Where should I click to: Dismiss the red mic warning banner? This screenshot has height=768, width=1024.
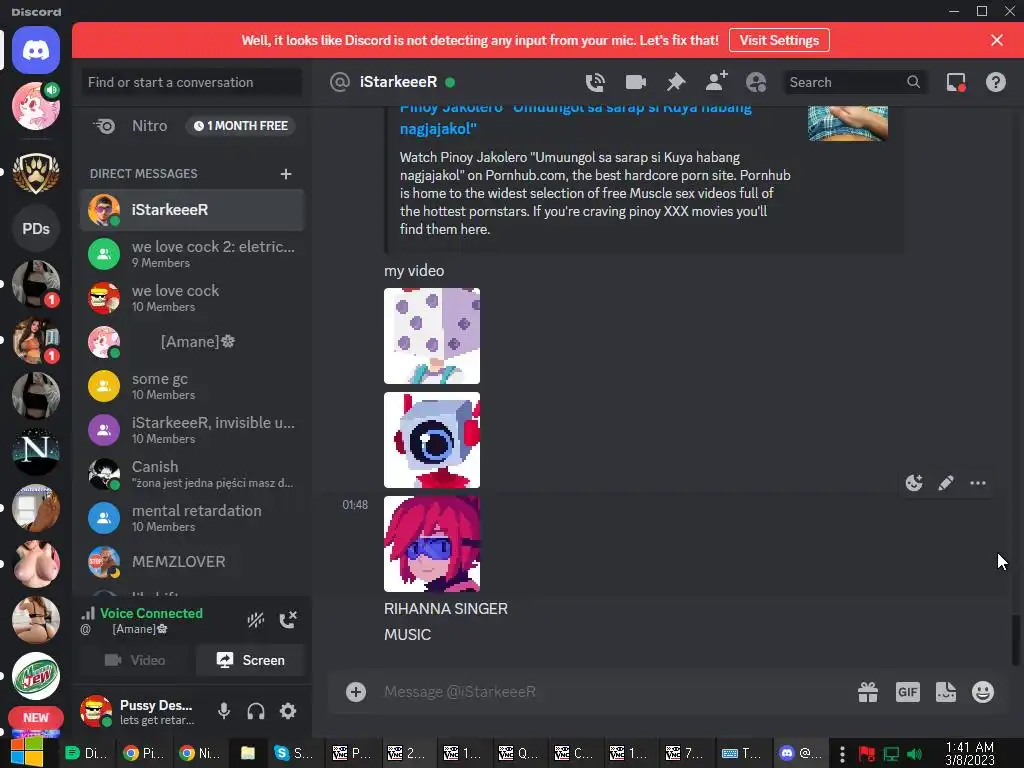(997, 40)
